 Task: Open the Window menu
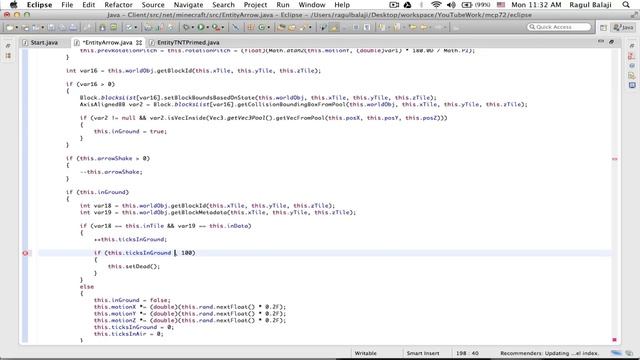pyautogui.click(x=312, y=5)
